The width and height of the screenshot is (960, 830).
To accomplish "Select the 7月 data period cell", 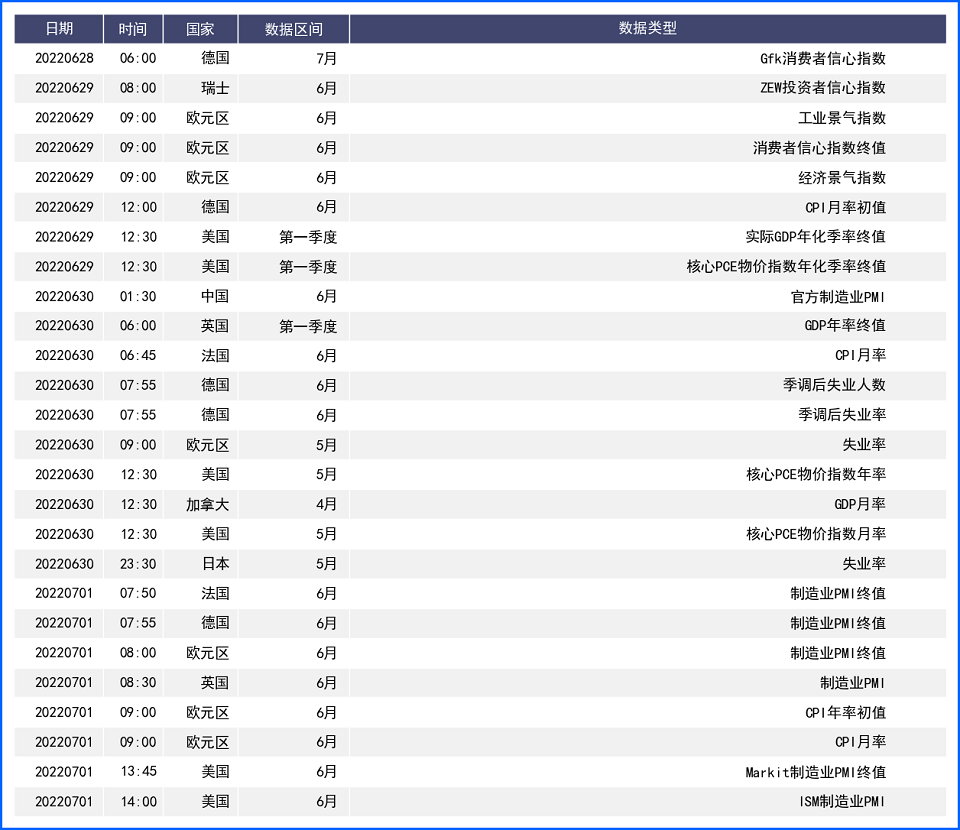I will [326, 58].
